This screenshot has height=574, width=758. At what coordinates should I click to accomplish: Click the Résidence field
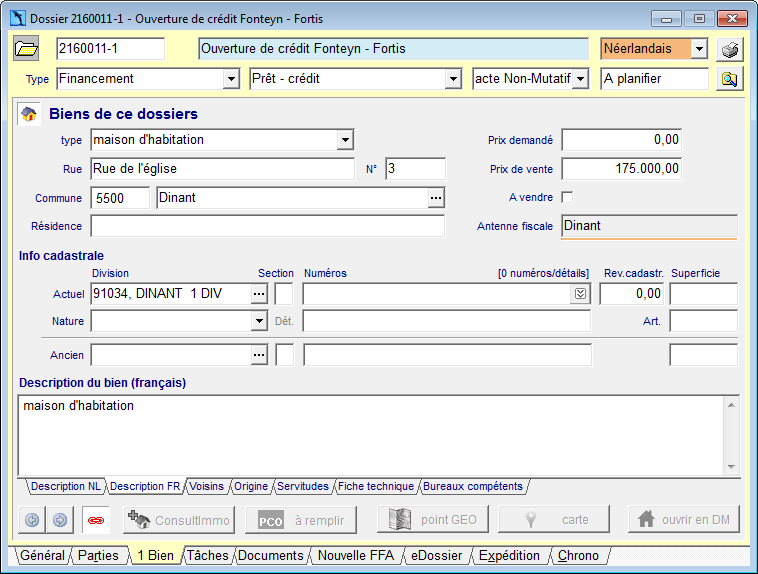[x=267, y=226]
